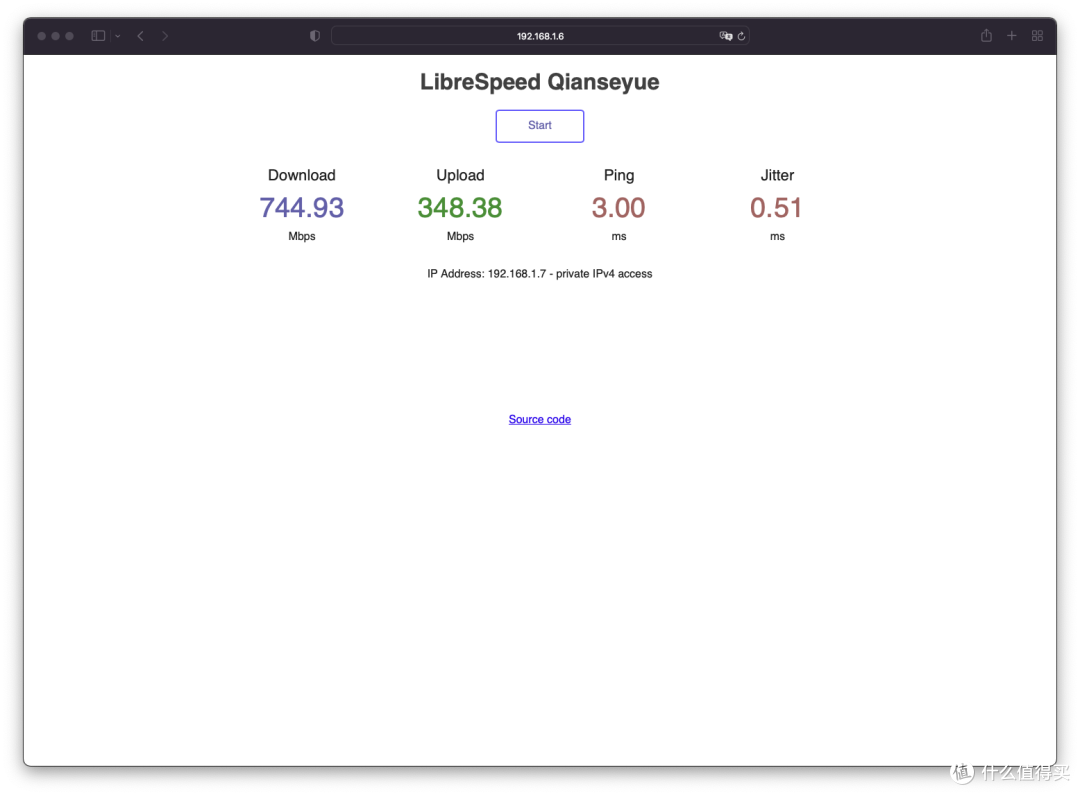Click the IP Address 192.168.1.7 text
The width and height of the screenshot is (1080, 795).
[x=539, y=274]
